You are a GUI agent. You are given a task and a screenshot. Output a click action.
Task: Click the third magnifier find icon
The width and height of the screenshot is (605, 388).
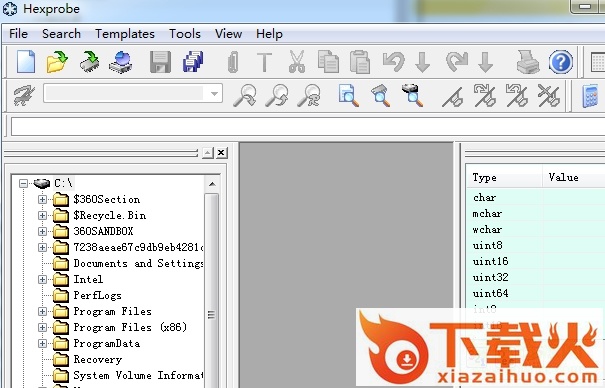point(309,95)
